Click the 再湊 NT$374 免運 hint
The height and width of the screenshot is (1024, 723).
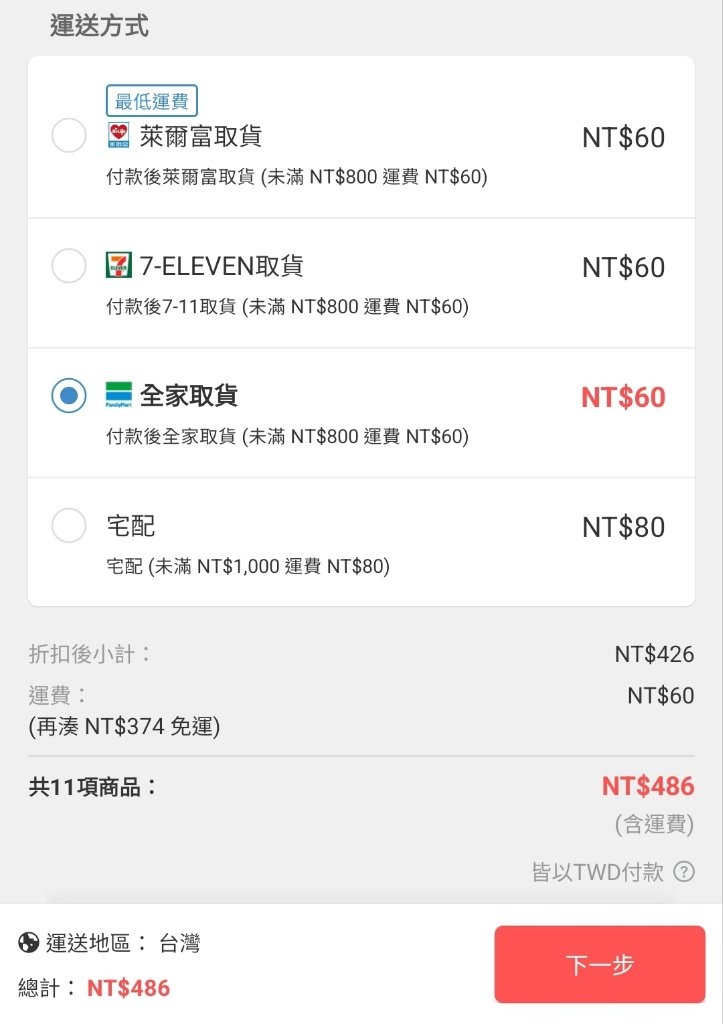click(x=124, y=726)
